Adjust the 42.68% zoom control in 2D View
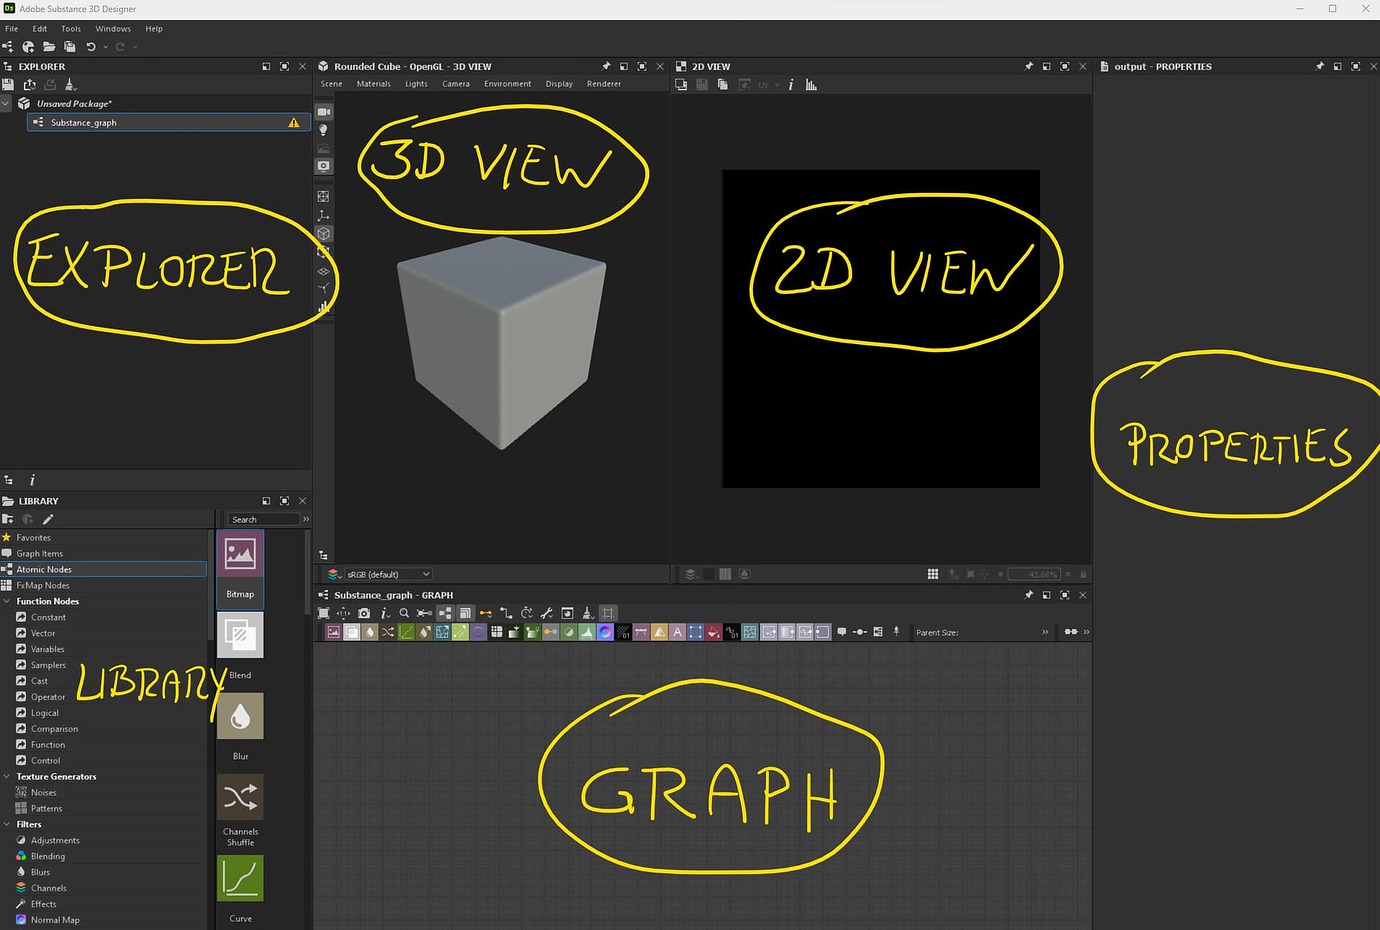 coord(1037,573)
